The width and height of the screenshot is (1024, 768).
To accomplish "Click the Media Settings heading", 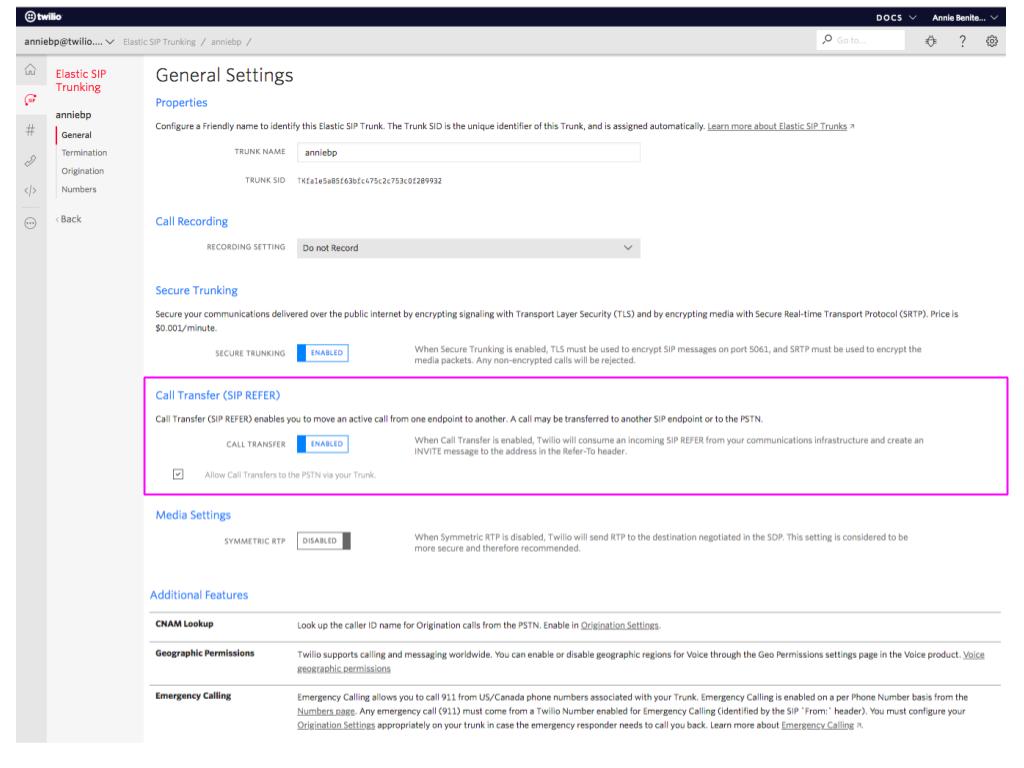I will (193, 515).
